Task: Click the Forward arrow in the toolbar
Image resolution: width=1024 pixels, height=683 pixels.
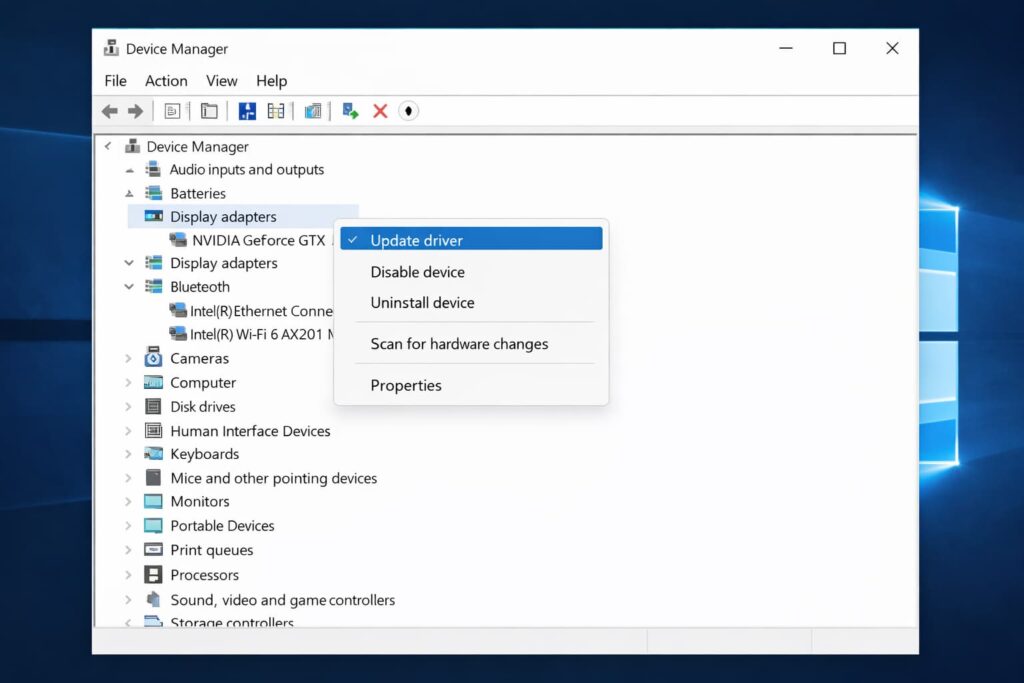Action: (135, 111)
